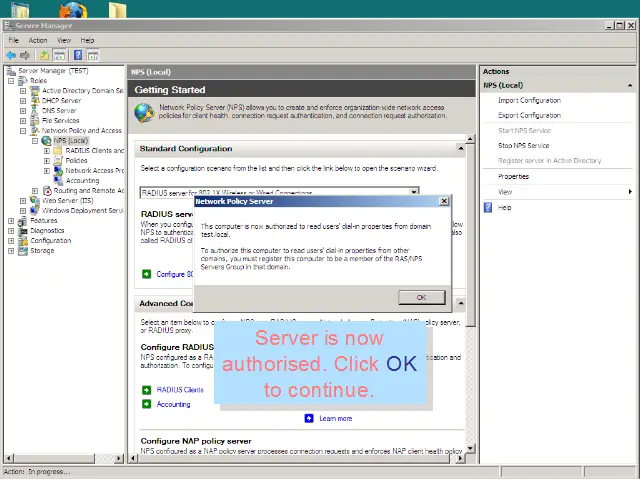Screen dimensions: 640x480
Task: Select Server Manager (TEST) root node
Action: pos(53,71)
